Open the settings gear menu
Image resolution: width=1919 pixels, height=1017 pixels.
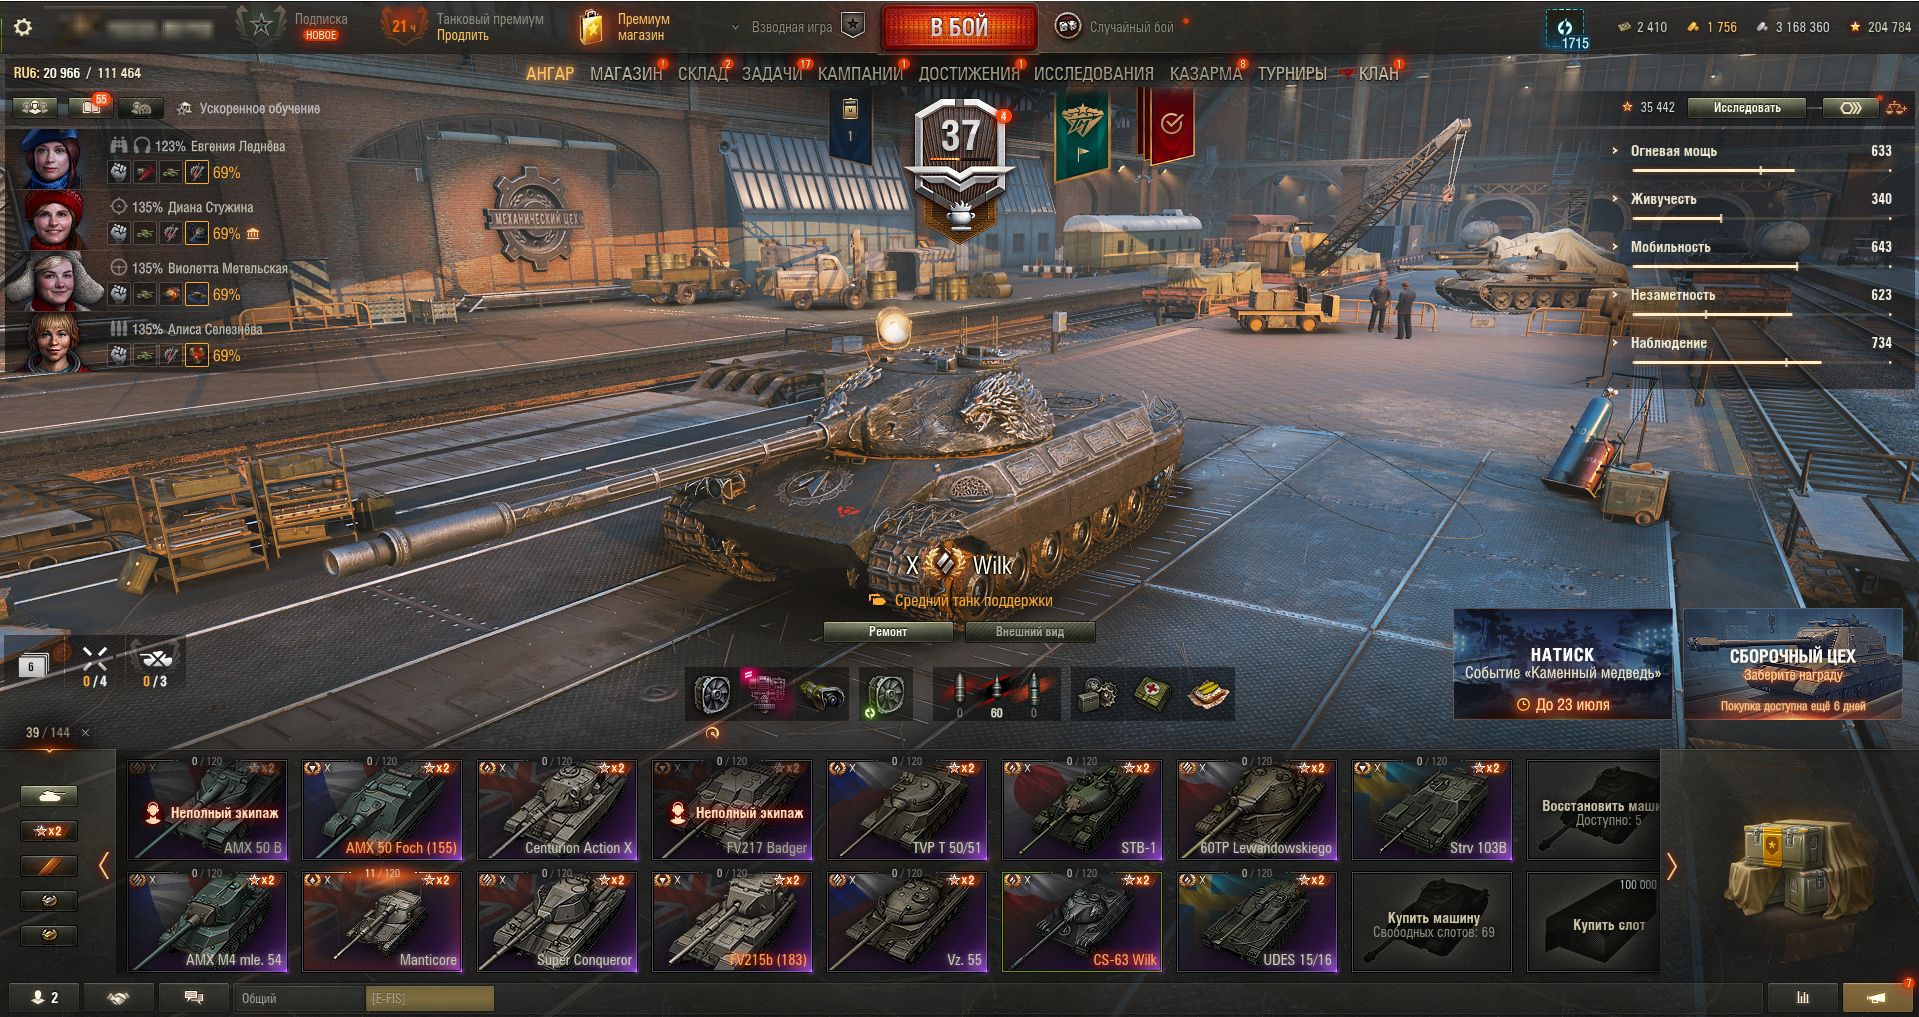pyautogui.click(x=23, y=27)
